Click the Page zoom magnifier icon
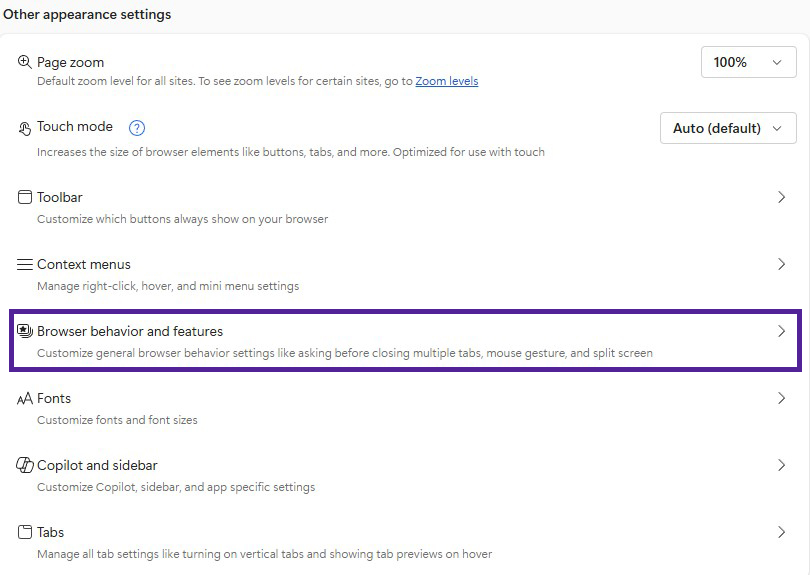 [25, 62]
